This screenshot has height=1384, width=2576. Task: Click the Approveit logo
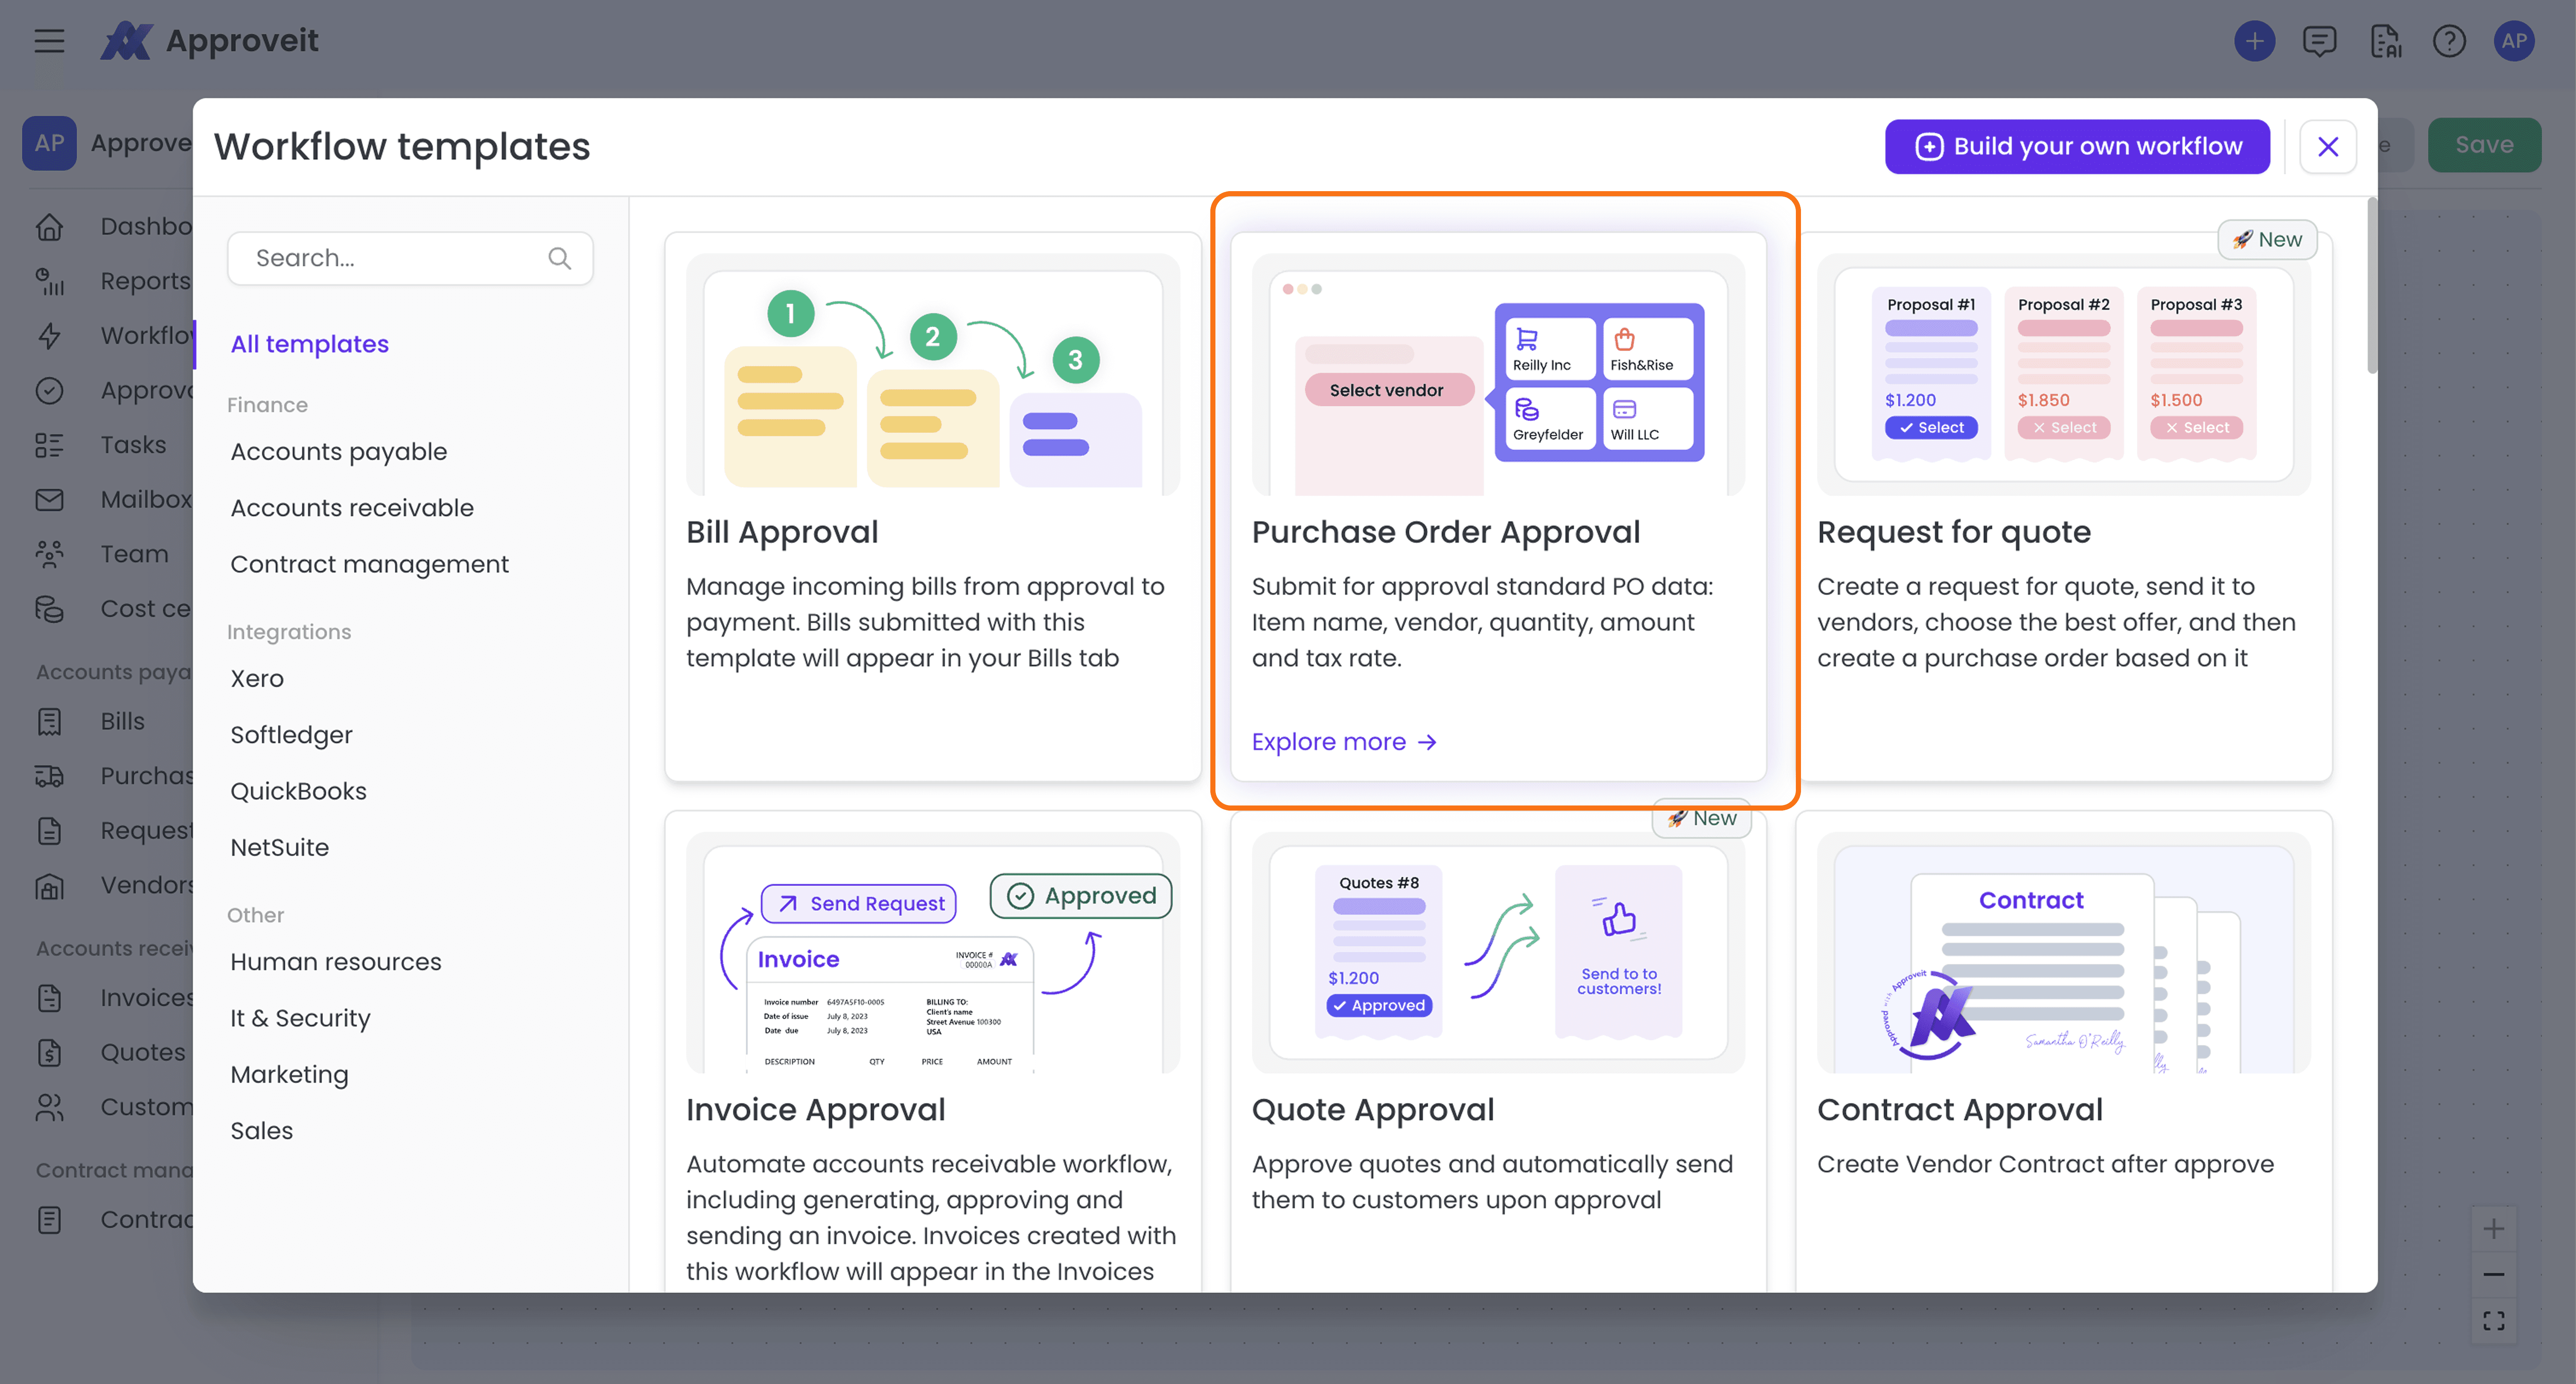point(209,41)
